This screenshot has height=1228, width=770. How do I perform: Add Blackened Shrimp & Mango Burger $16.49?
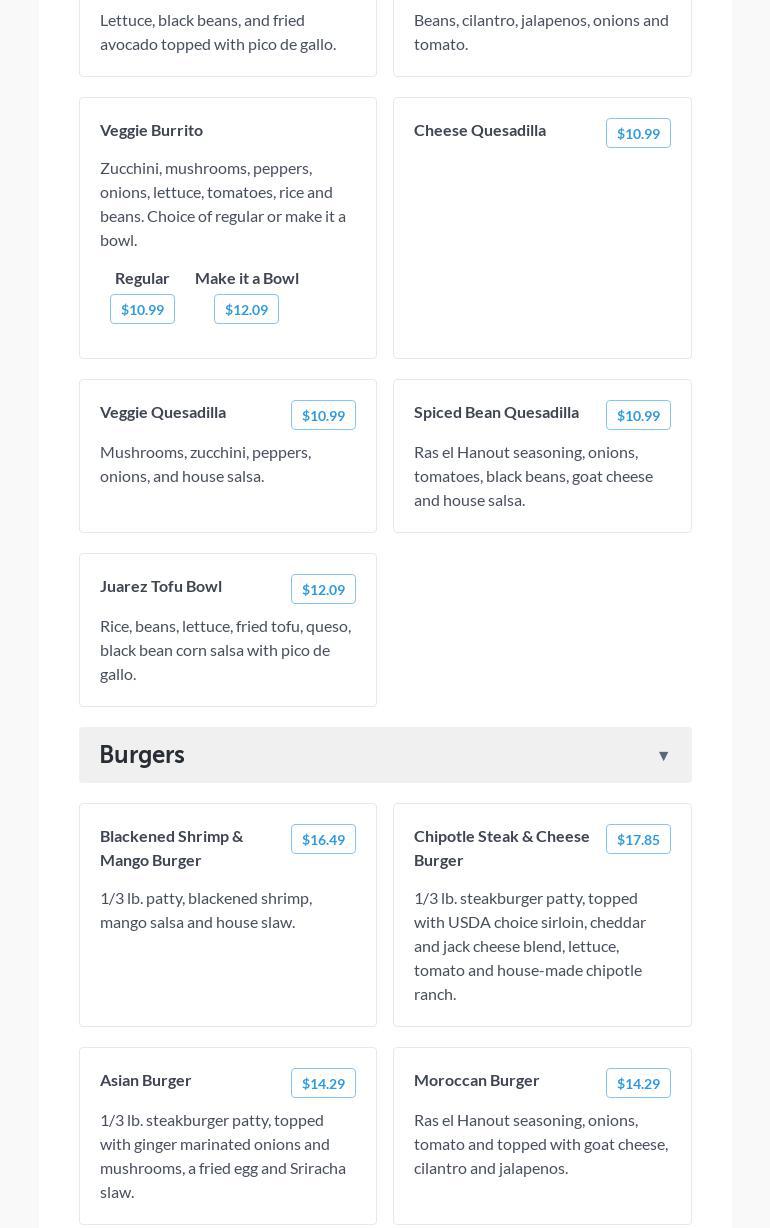(323, 839)
